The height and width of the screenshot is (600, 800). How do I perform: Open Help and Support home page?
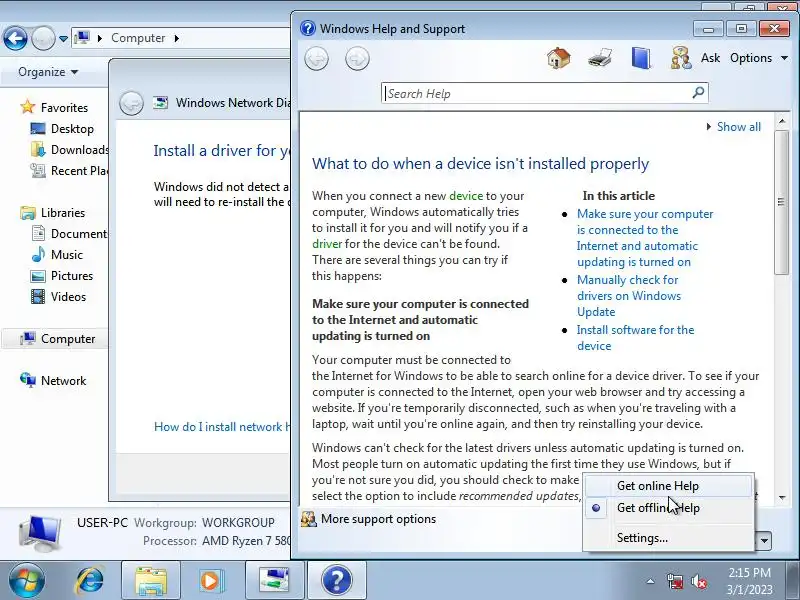pos(559,58)
